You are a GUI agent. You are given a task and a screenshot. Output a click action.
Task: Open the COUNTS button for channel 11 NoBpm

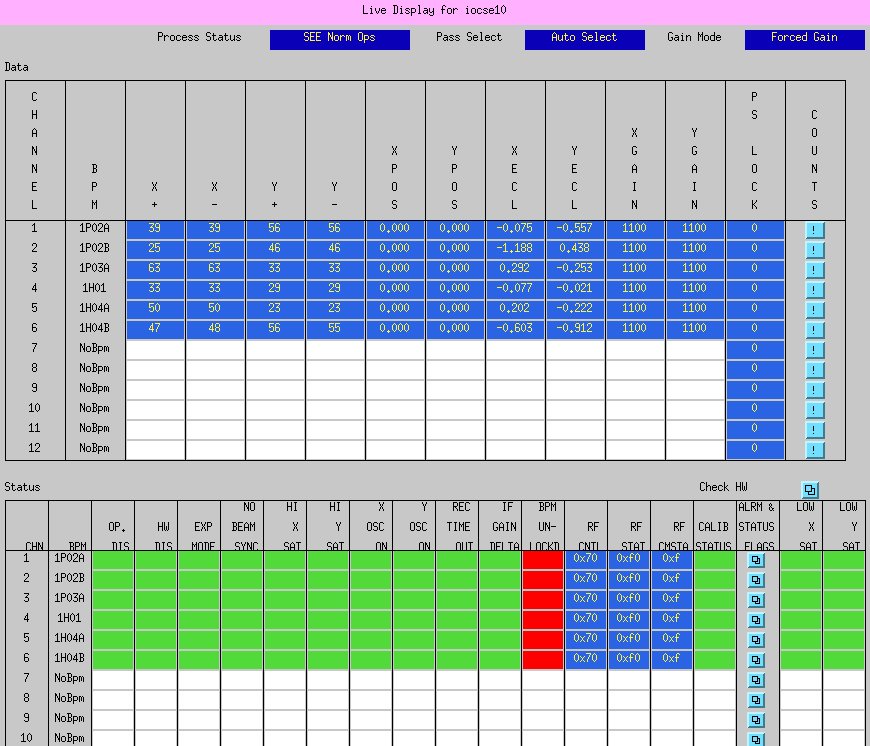814,429
